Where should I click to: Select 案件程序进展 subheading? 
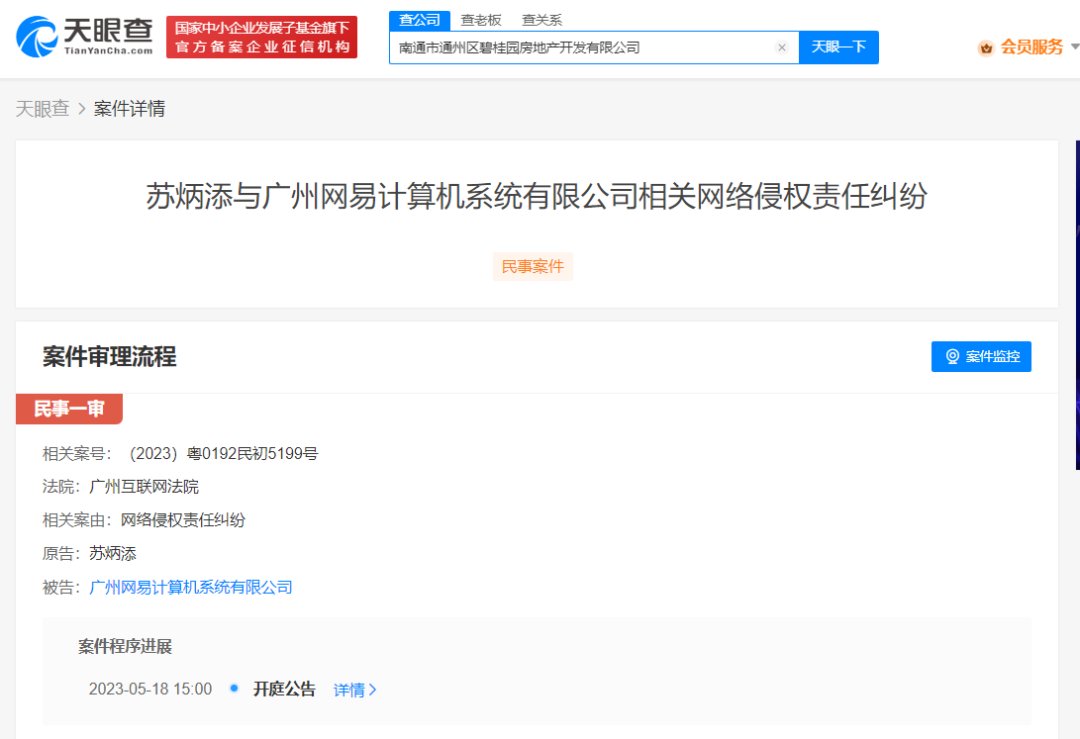tap(125, 646)
